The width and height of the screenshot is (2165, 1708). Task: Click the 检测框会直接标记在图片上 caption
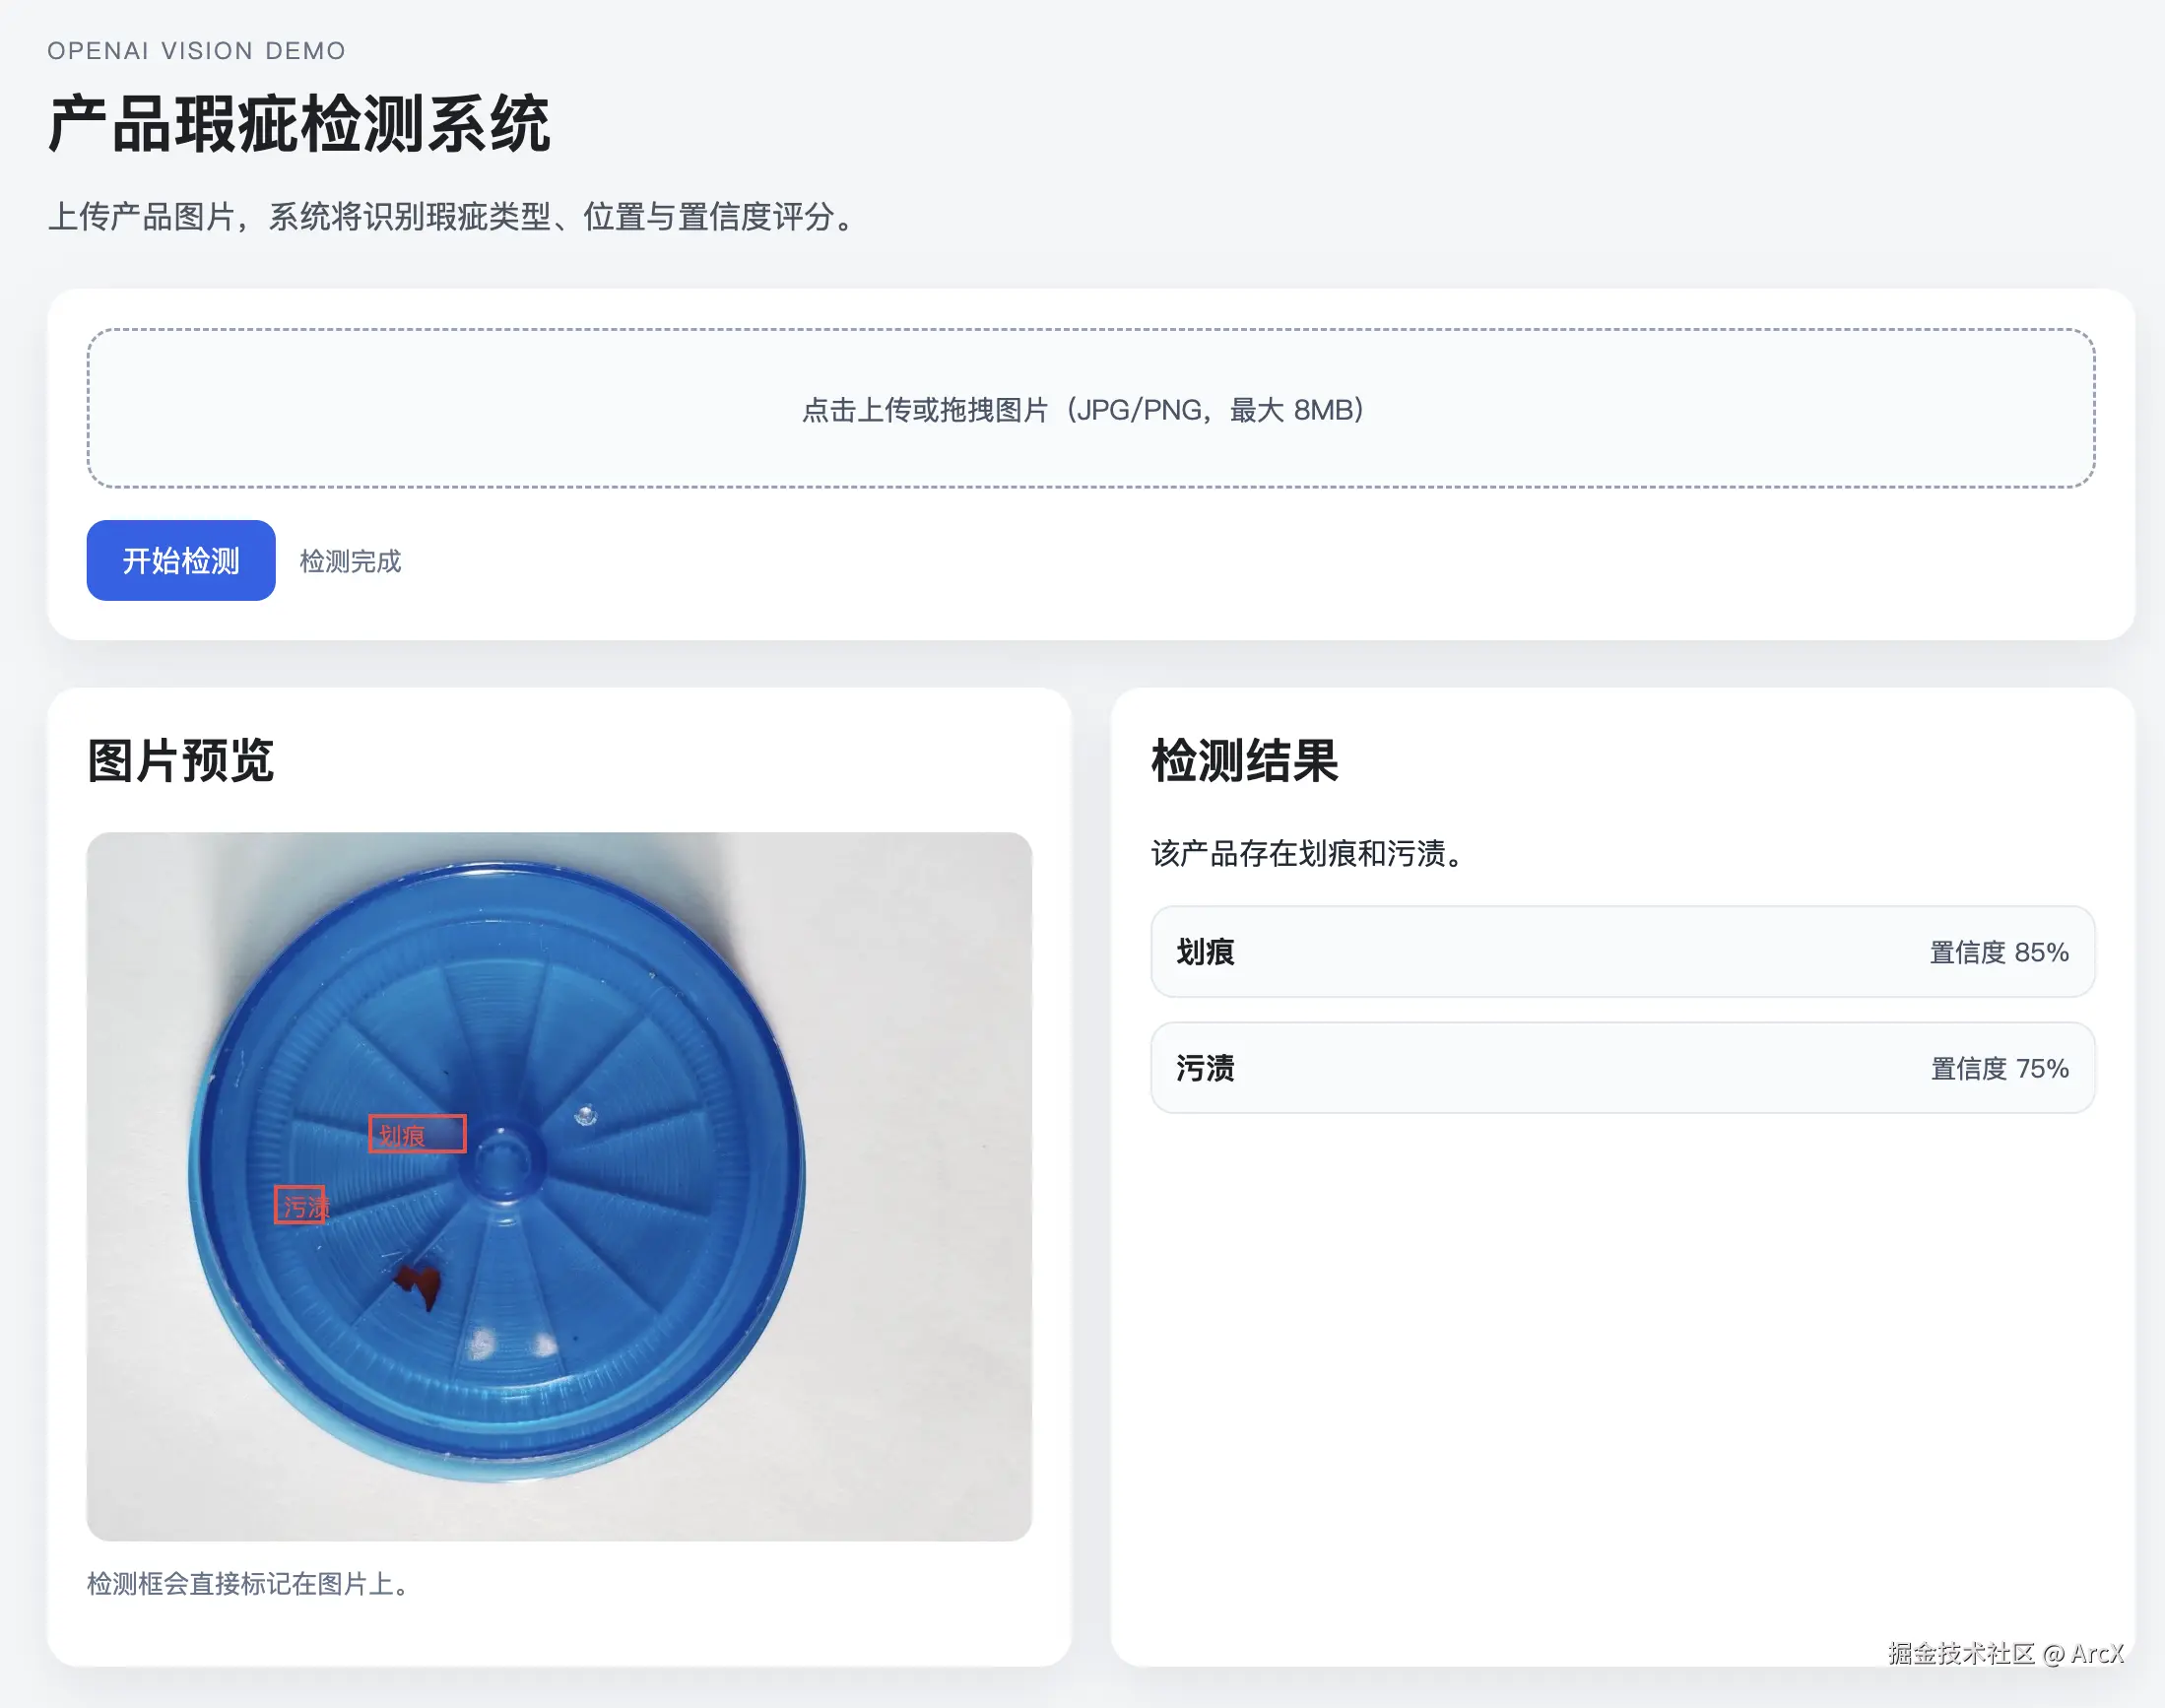point(248,1583)
